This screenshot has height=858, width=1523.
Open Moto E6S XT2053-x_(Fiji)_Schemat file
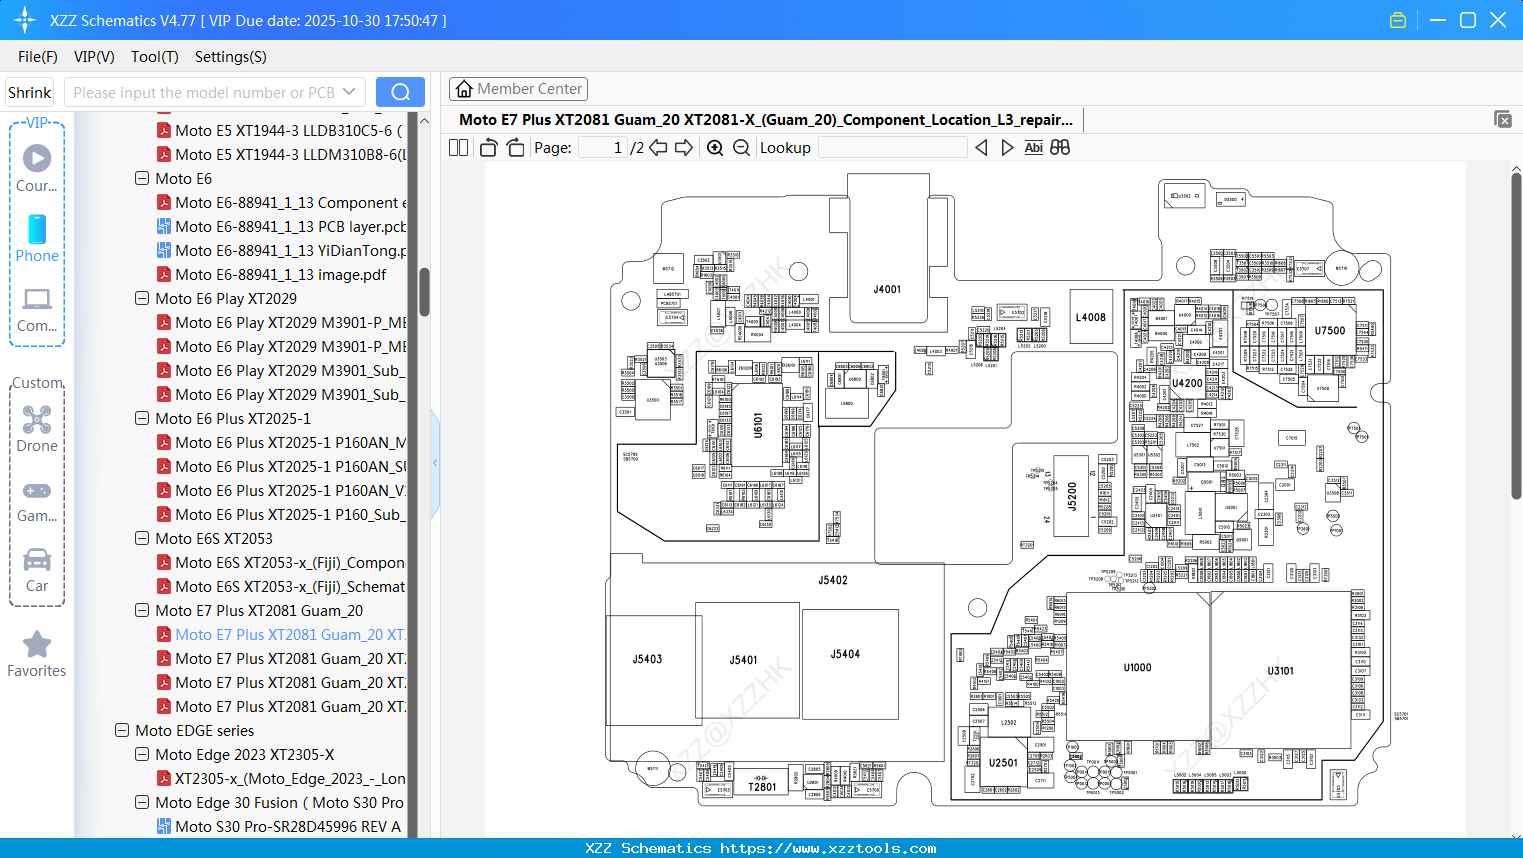[281, 587]
